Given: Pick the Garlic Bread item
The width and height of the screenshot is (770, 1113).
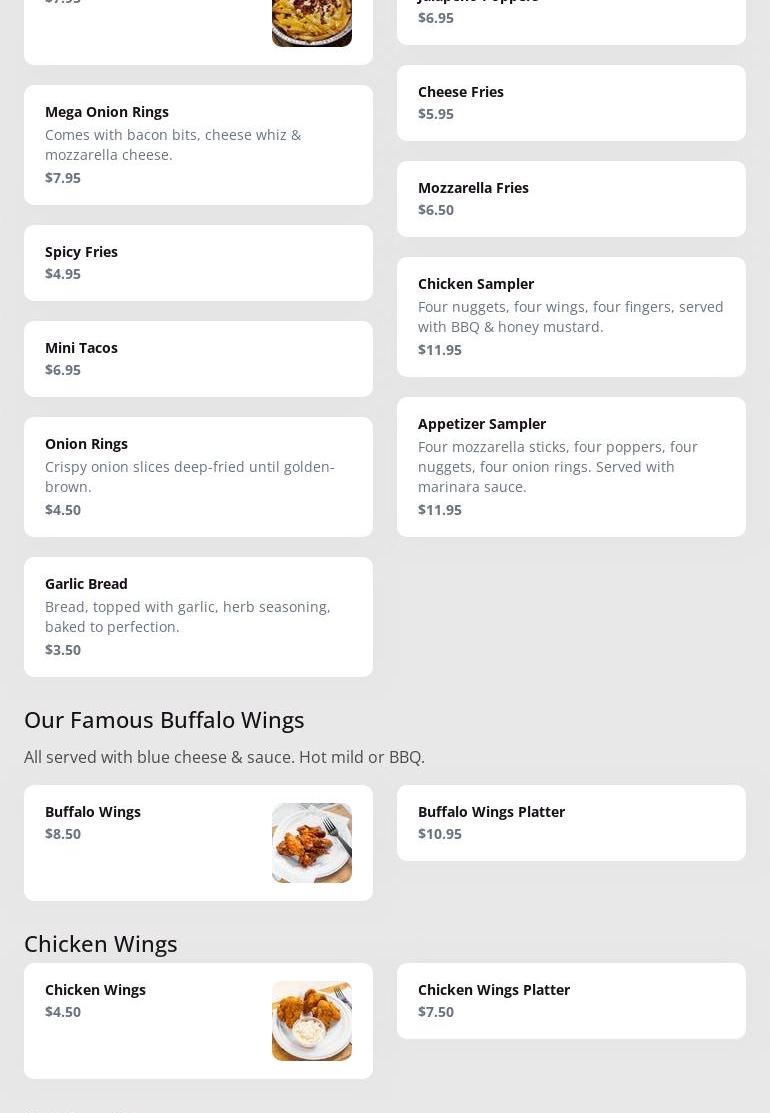Looking at the screenshot, I should tap(198, 616).
